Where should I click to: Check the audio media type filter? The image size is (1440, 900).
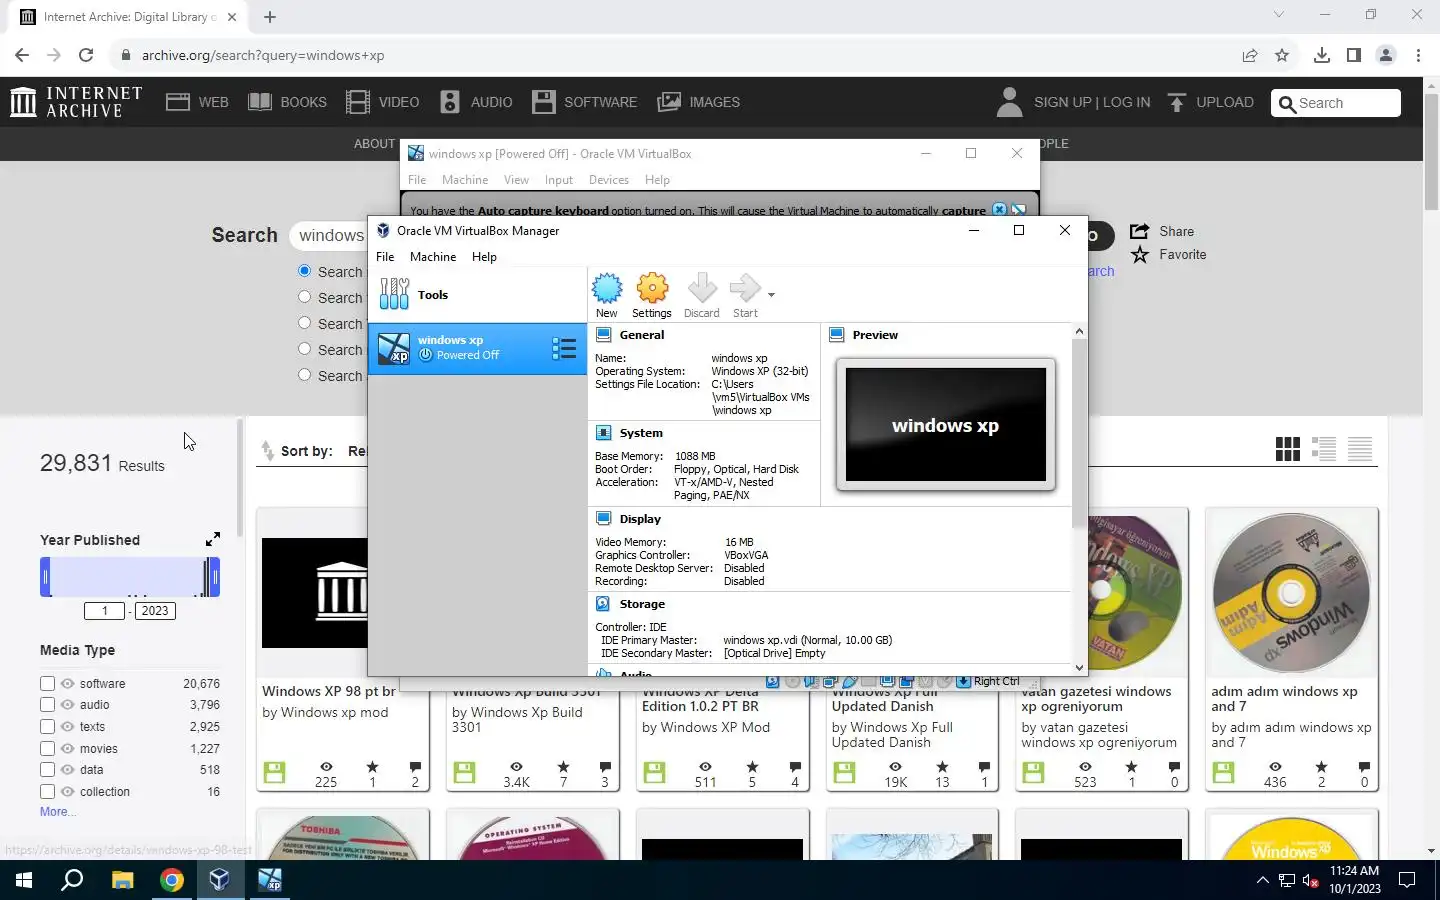[47, 705]
